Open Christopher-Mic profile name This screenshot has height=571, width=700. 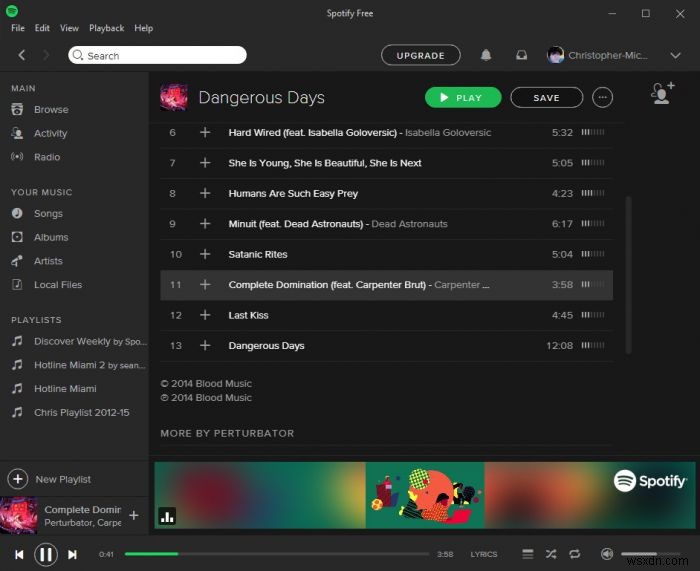tap(607, 55)
